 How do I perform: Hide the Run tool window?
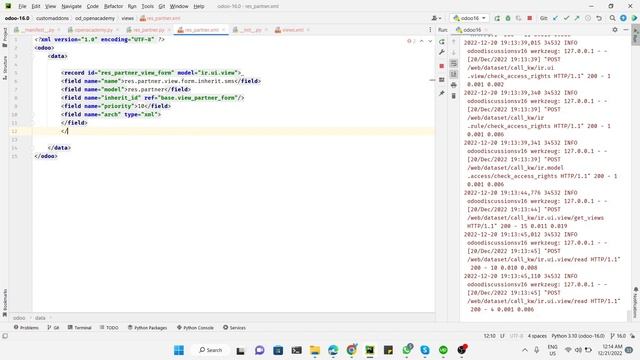[x=626, y=30]
